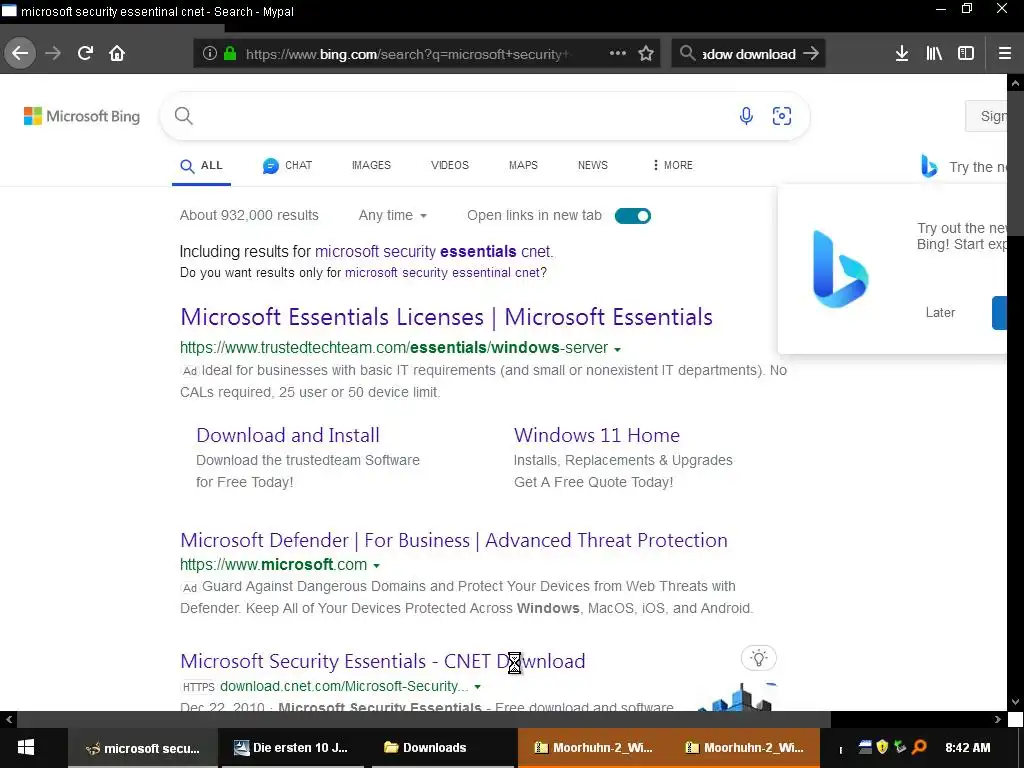Toggle the sidebar view icon
This screenshot has width=1024, height=768.
pyautogui.click(x=966, y=53)
